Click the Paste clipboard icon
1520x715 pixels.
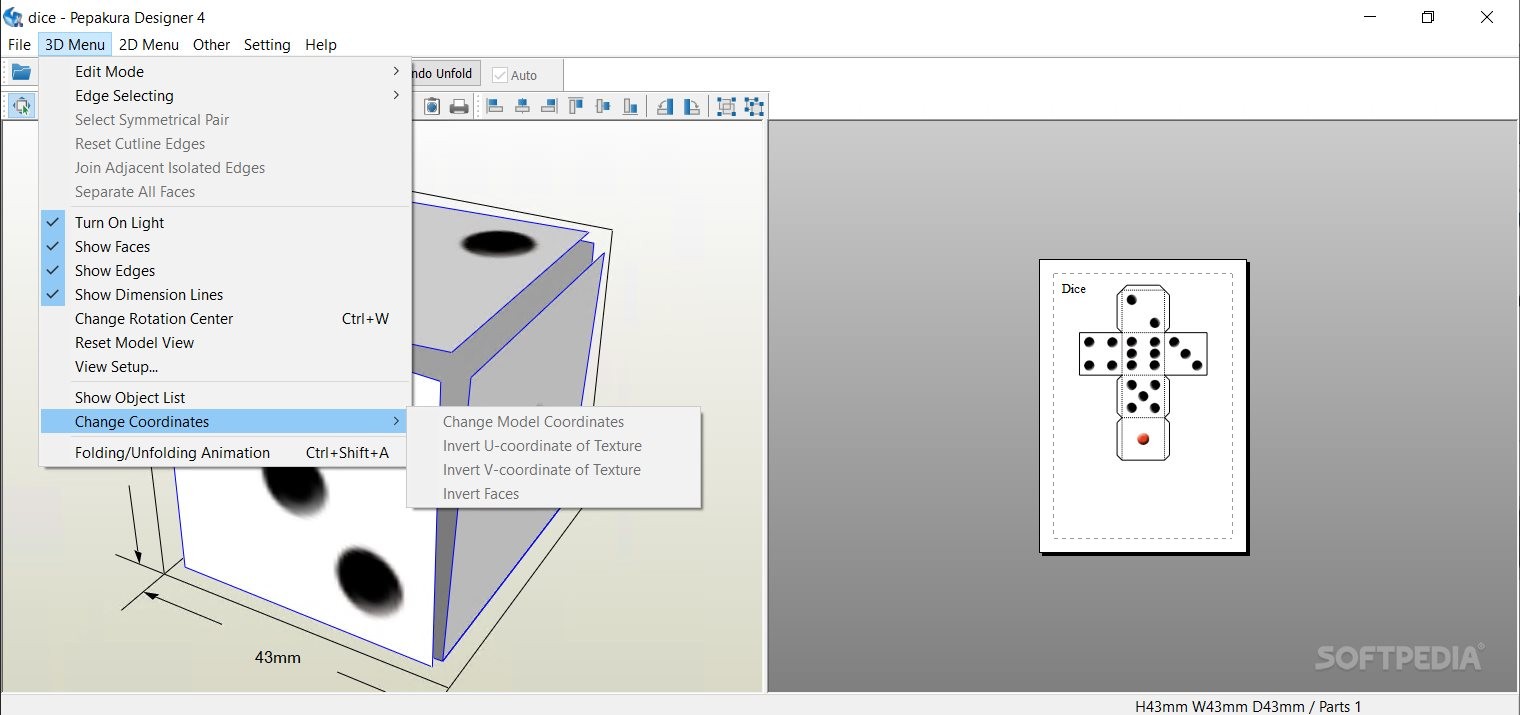[433, 106]
